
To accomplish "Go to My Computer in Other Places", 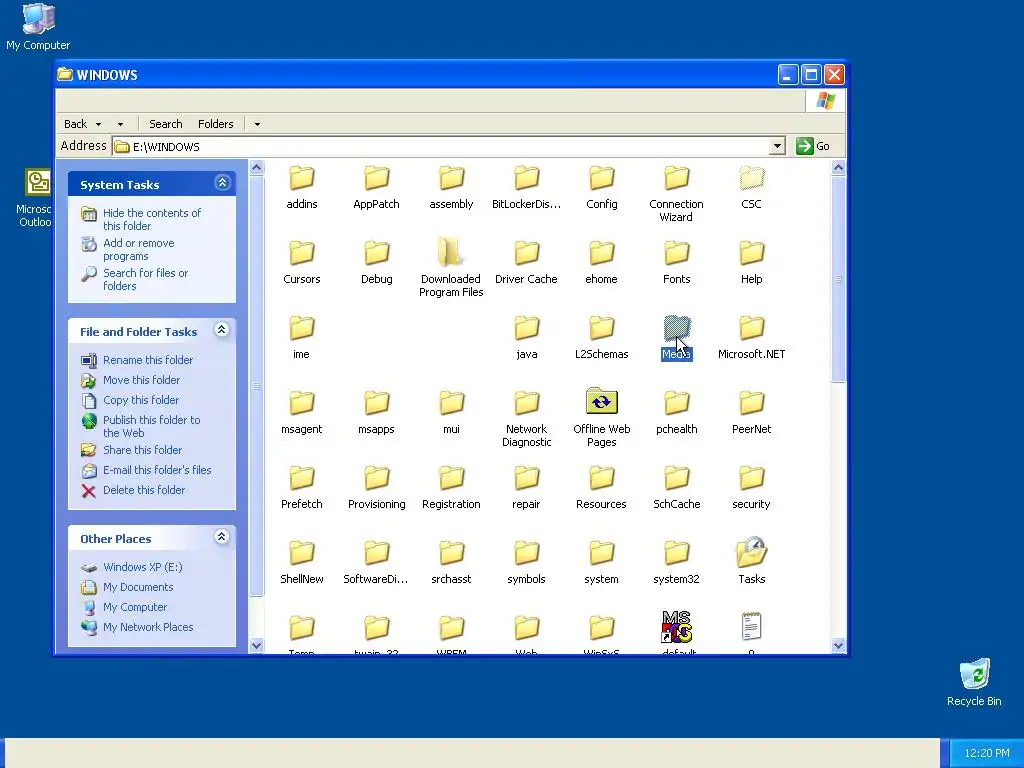I will (x=135, y=607).
